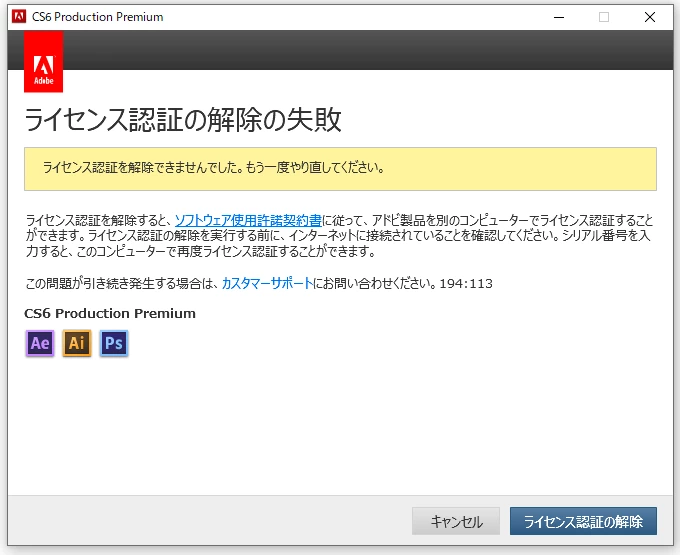Click the maximize window button
The image size is (680, 555).
(604, 17)
